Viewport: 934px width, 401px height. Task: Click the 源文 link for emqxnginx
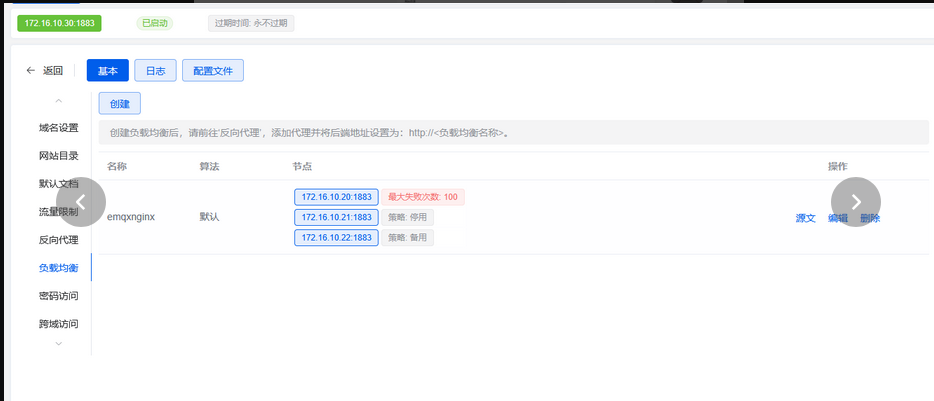(x=805, y=218)
